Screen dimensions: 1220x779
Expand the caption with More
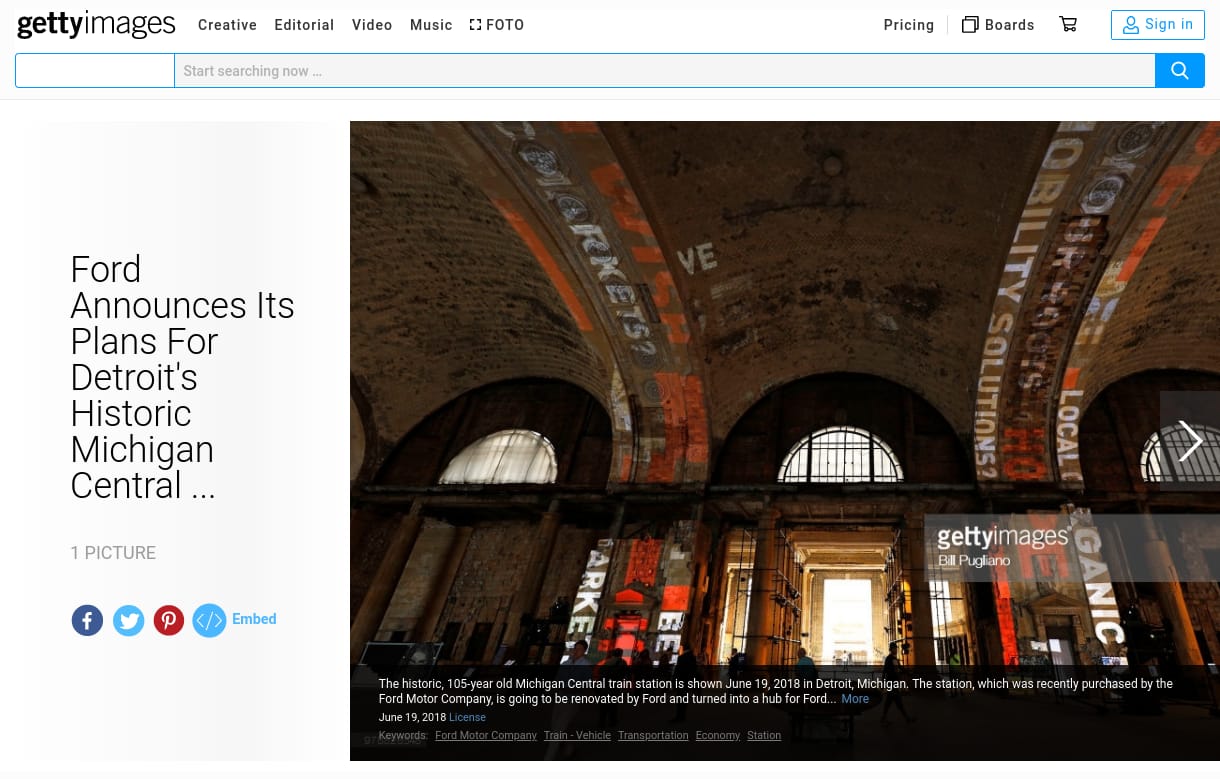pos(855,699)
